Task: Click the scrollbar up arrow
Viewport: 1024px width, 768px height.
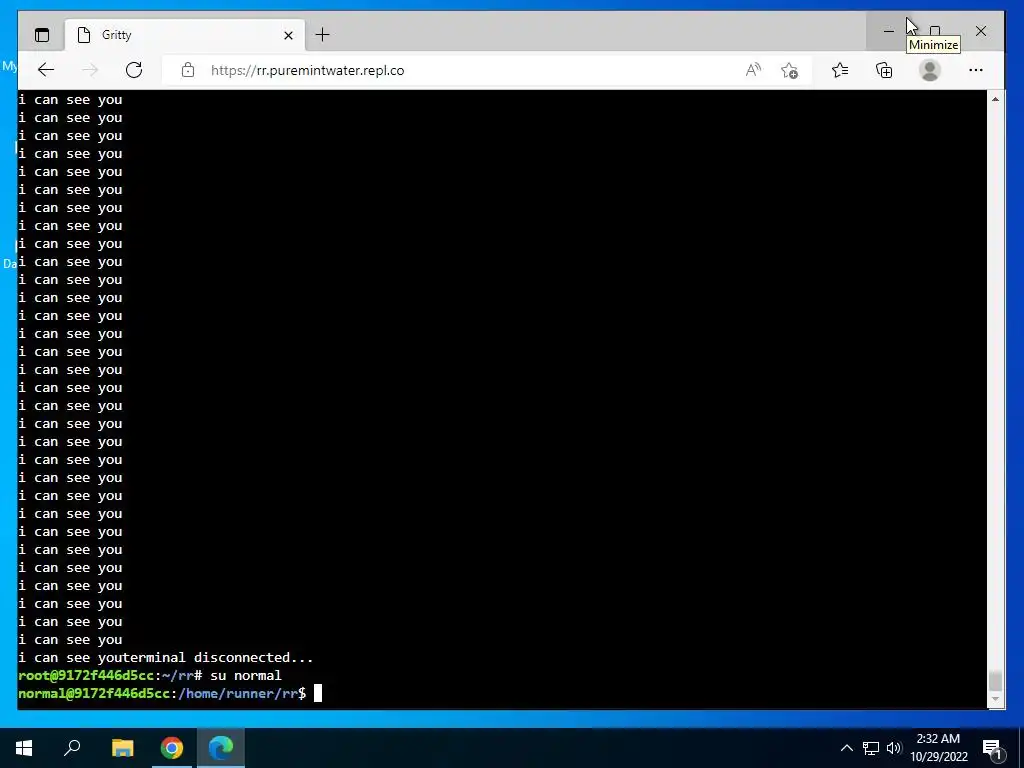Action: tap(995, 99)
